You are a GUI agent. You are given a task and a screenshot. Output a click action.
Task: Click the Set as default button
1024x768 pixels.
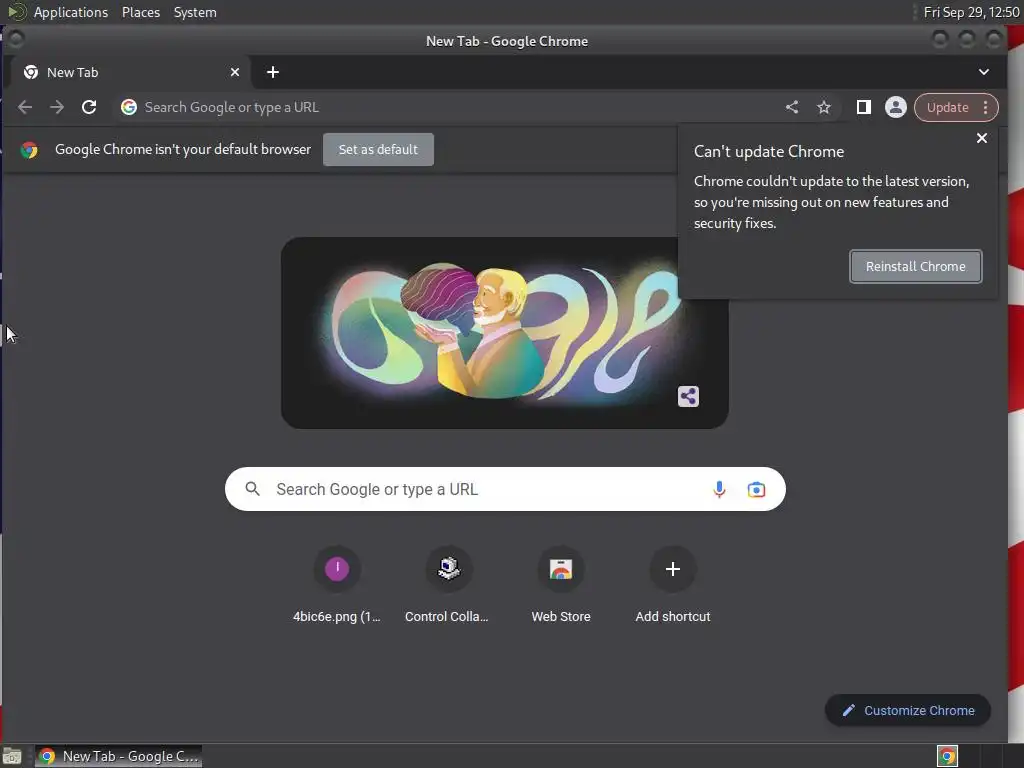(378, 150)
